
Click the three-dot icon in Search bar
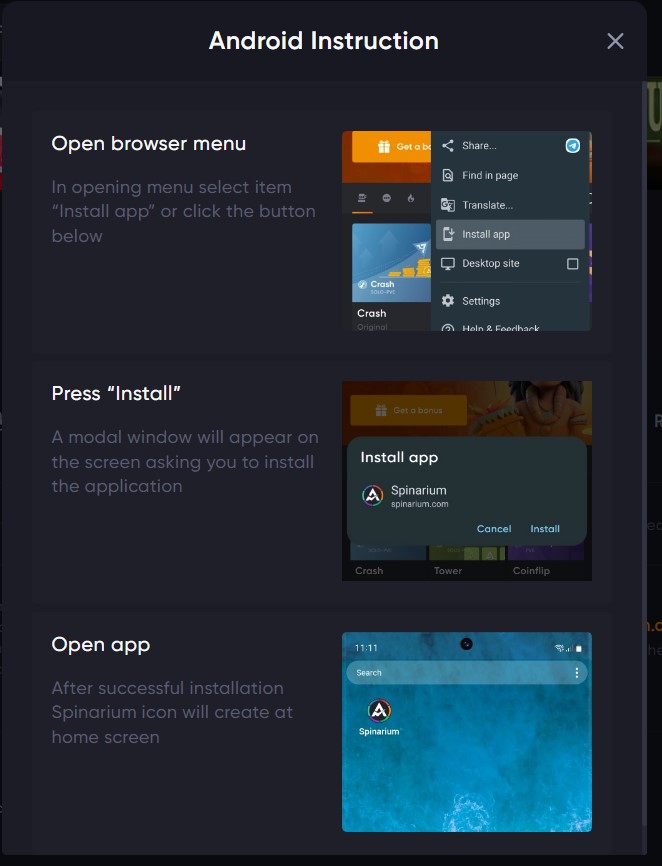576,673
